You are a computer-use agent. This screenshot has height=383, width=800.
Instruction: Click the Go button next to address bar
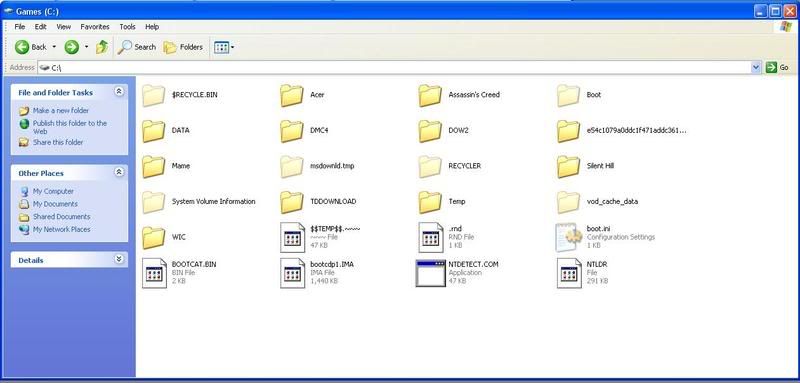coord(778,67)
